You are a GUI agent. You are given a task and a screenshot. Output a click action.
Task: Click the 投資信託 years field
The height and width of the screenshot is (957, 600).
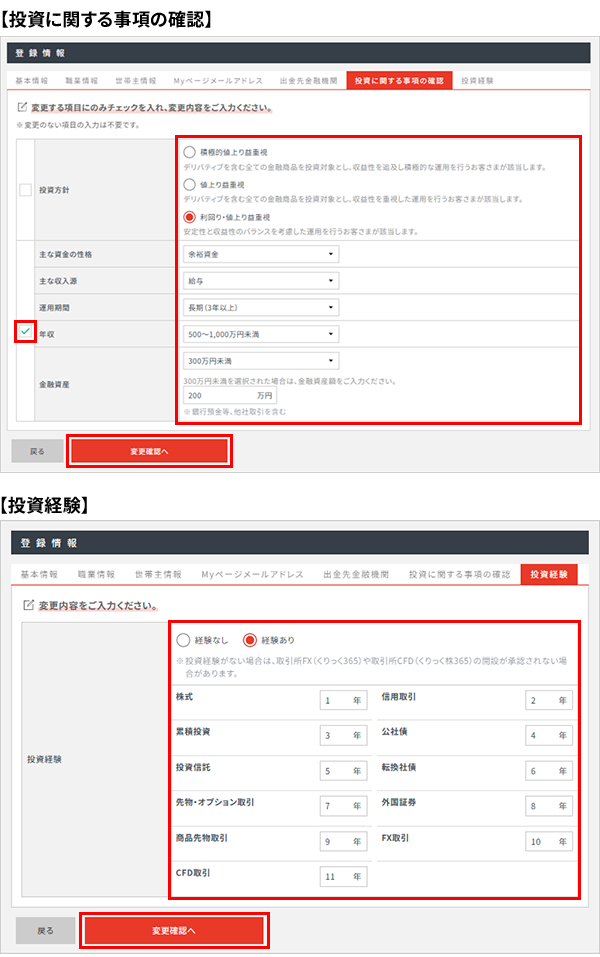pyautogui.click(x=343, y=771)
